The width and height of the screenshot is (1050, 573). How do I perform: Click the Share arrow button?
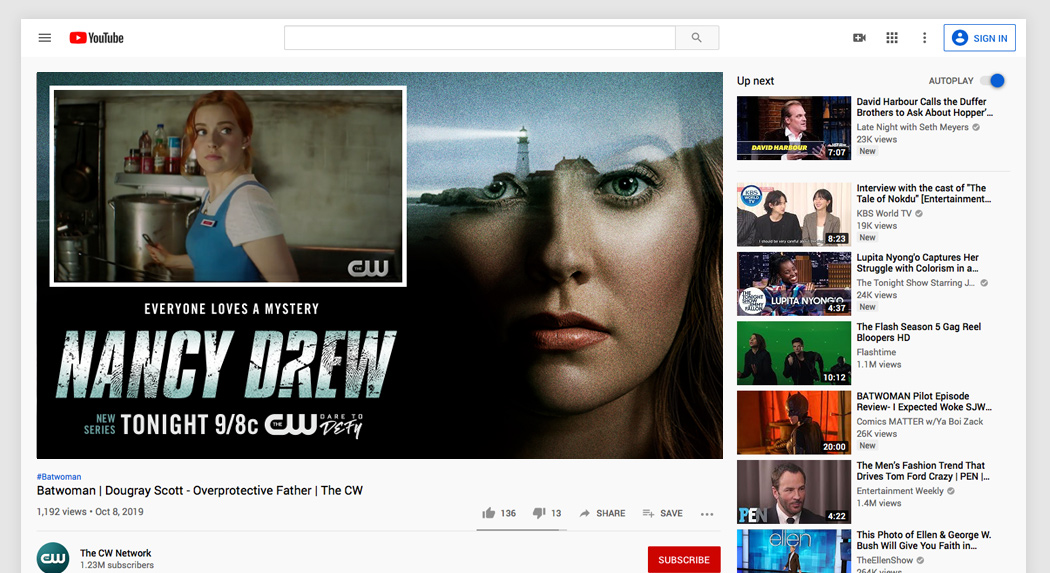point(602,513)
